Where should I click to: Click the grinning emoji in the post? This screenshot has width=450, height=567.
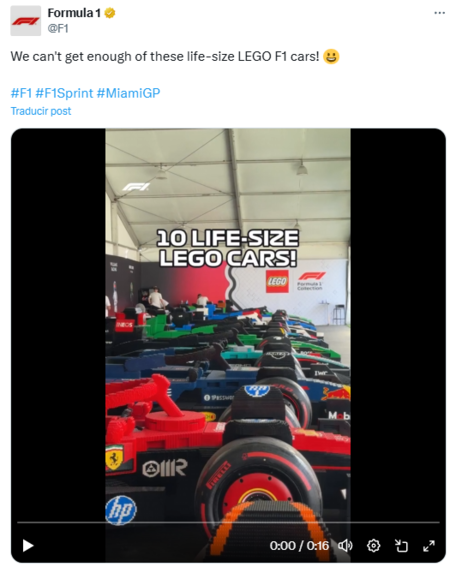click(331, 56)
